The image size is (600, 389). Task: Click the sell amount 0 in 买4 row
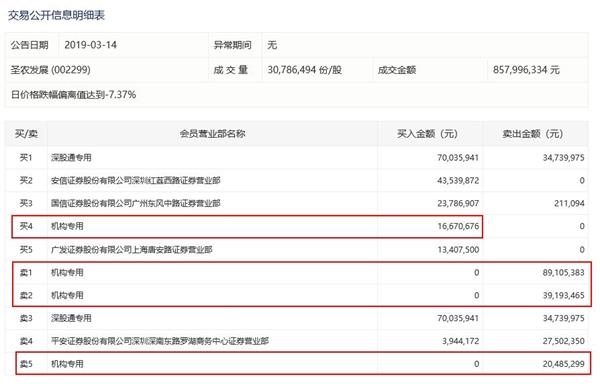coord(582,226)
